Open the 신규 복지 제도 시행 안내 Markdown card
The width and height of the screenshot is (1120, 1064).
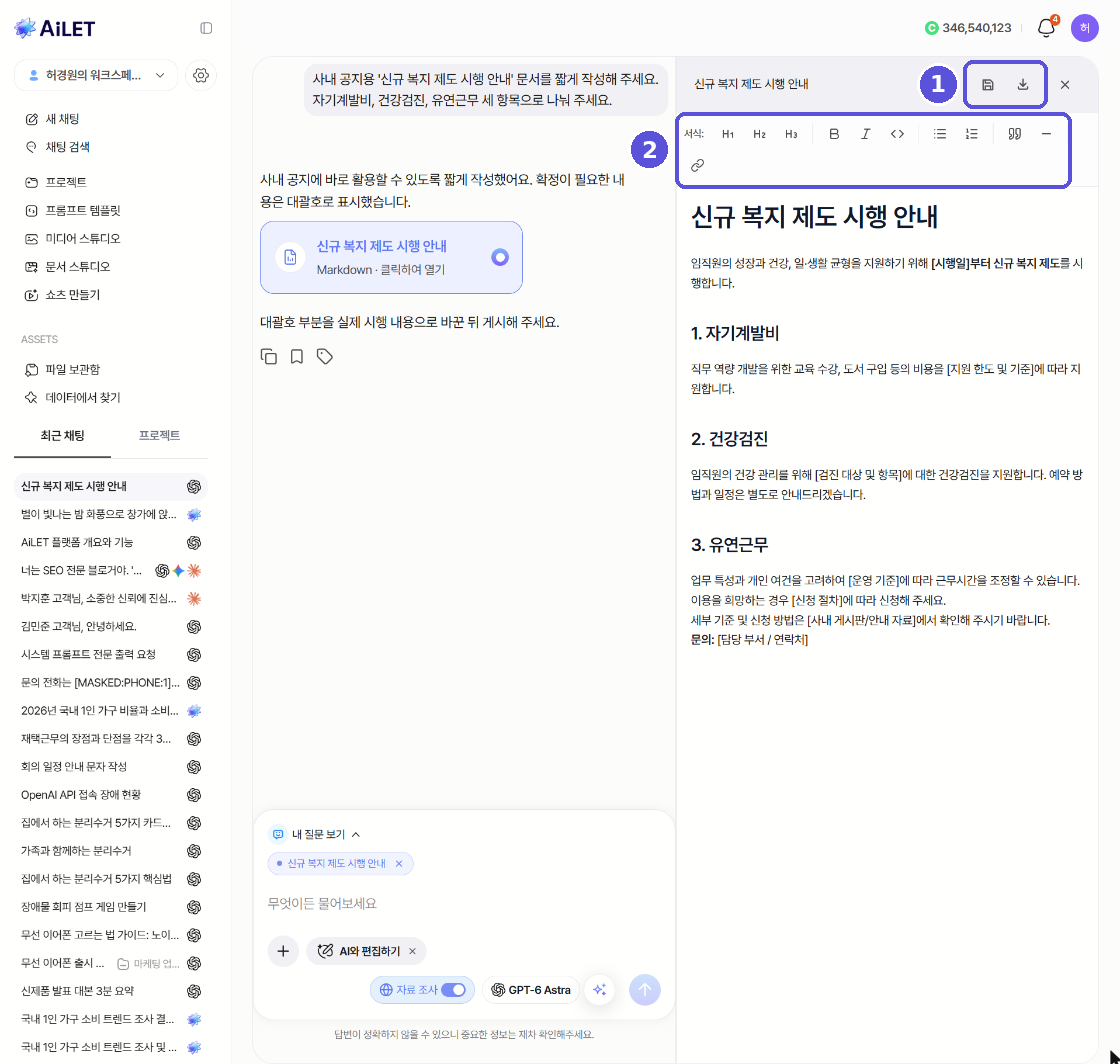pos(391,257)
